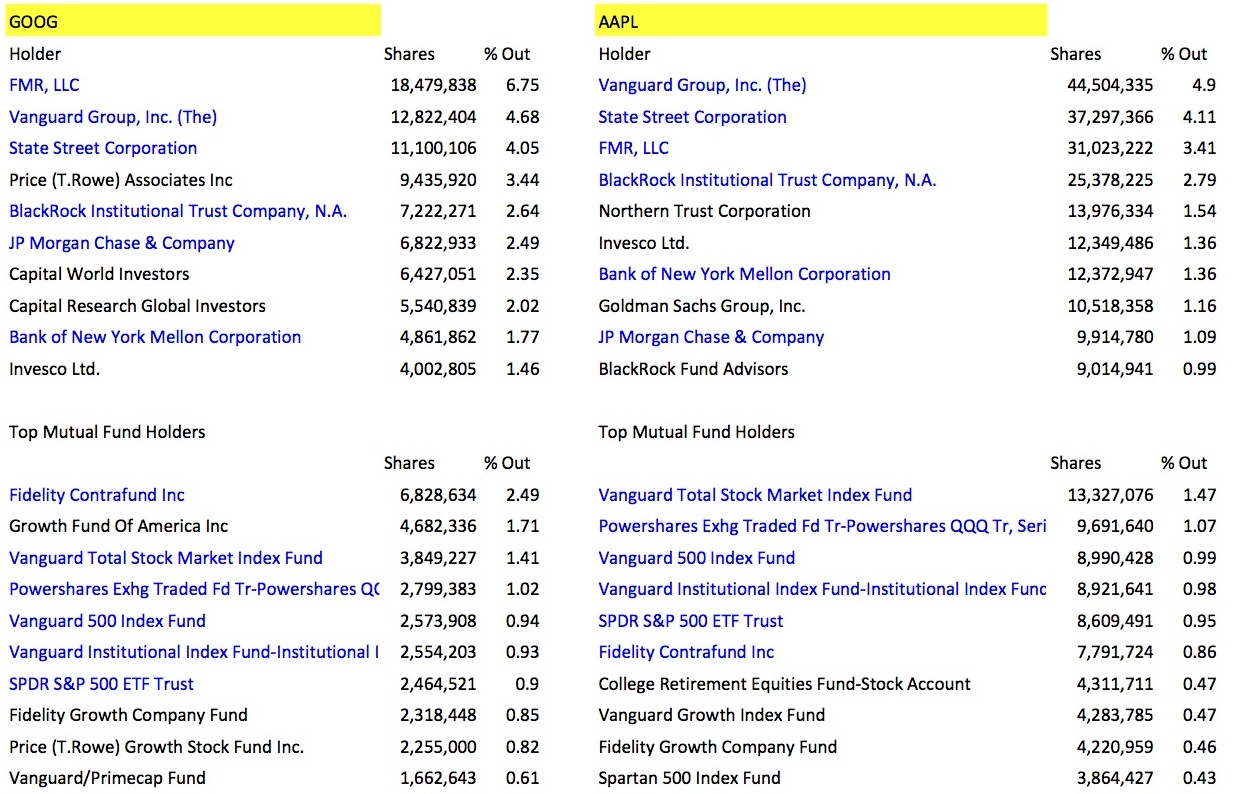This screenshot has height=794, width=1237.
Task: Open Vanguard 500 Index Fund in AAPL funds
Action: coord(697,558)
